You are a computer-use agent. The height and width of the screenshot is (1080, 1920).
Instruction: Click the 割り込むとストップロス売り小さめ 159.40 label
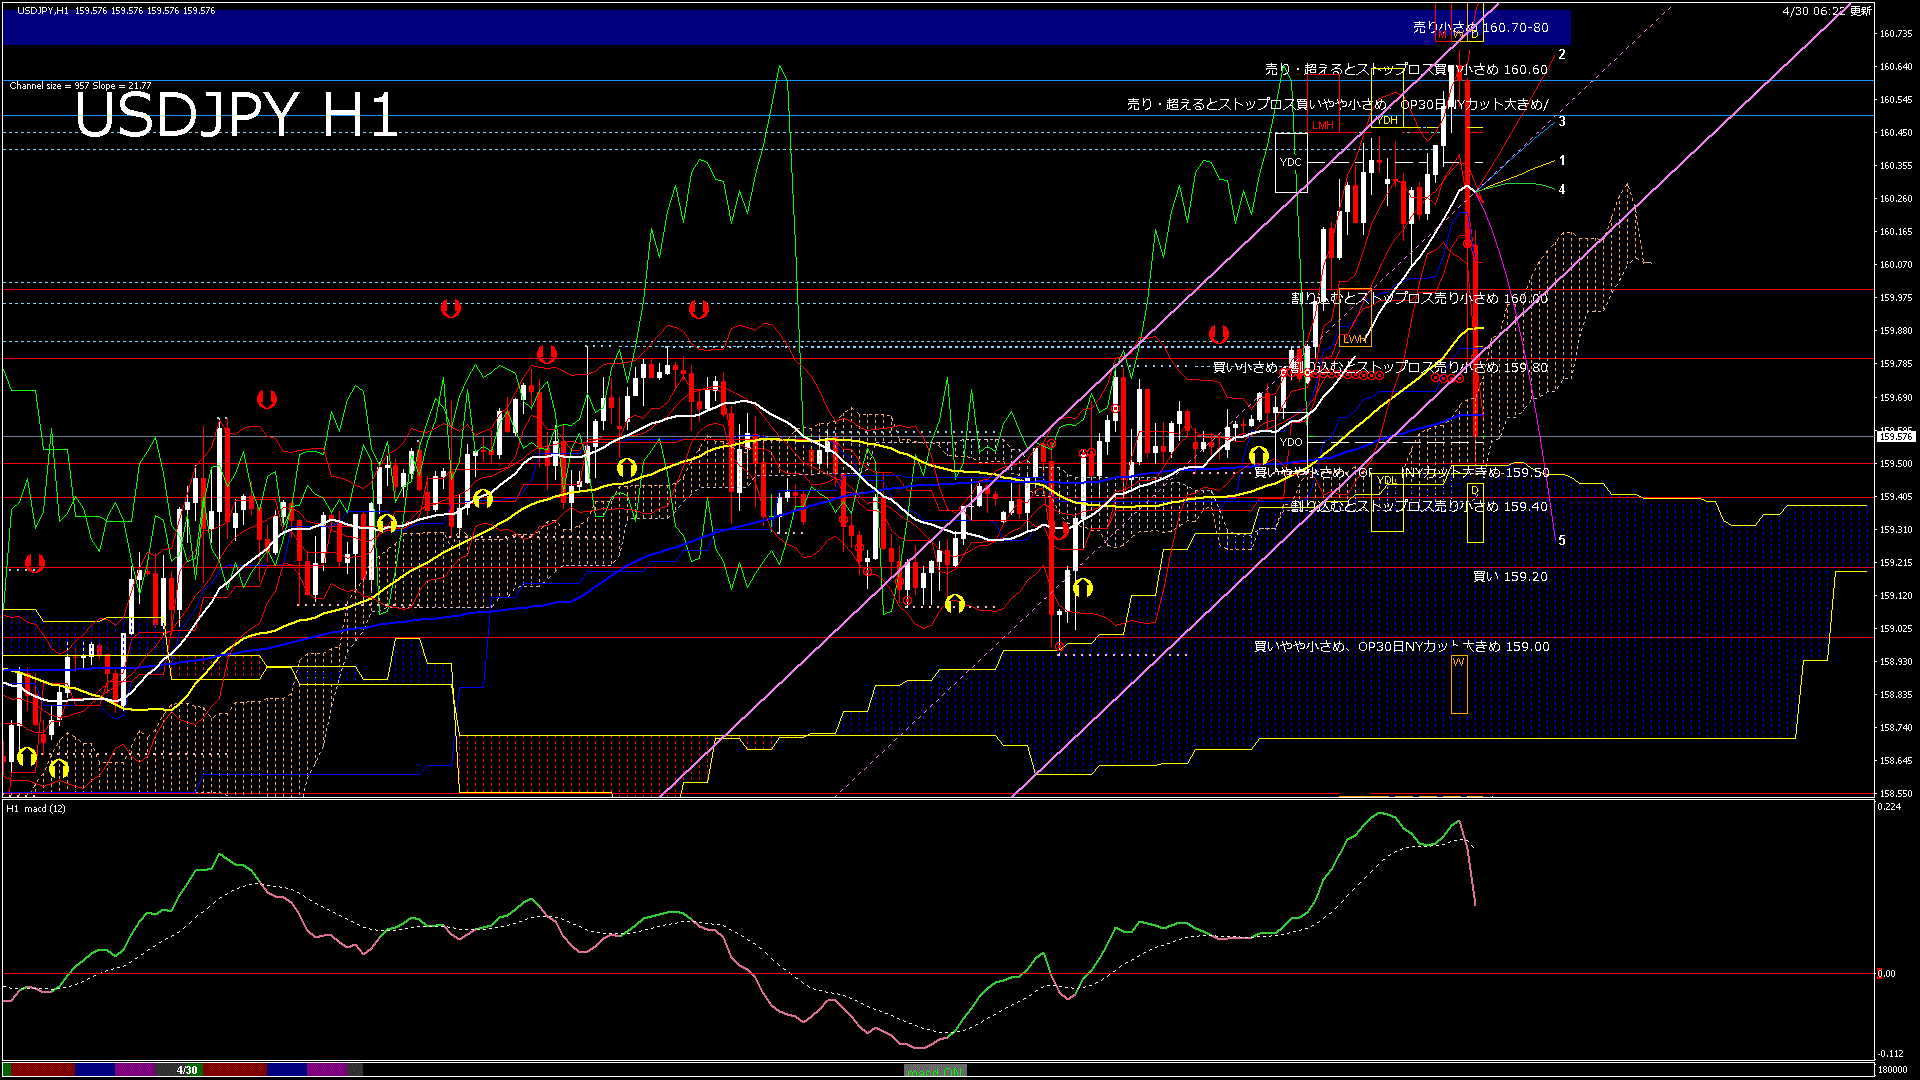pyautogui.click(x=1418, y=507)
